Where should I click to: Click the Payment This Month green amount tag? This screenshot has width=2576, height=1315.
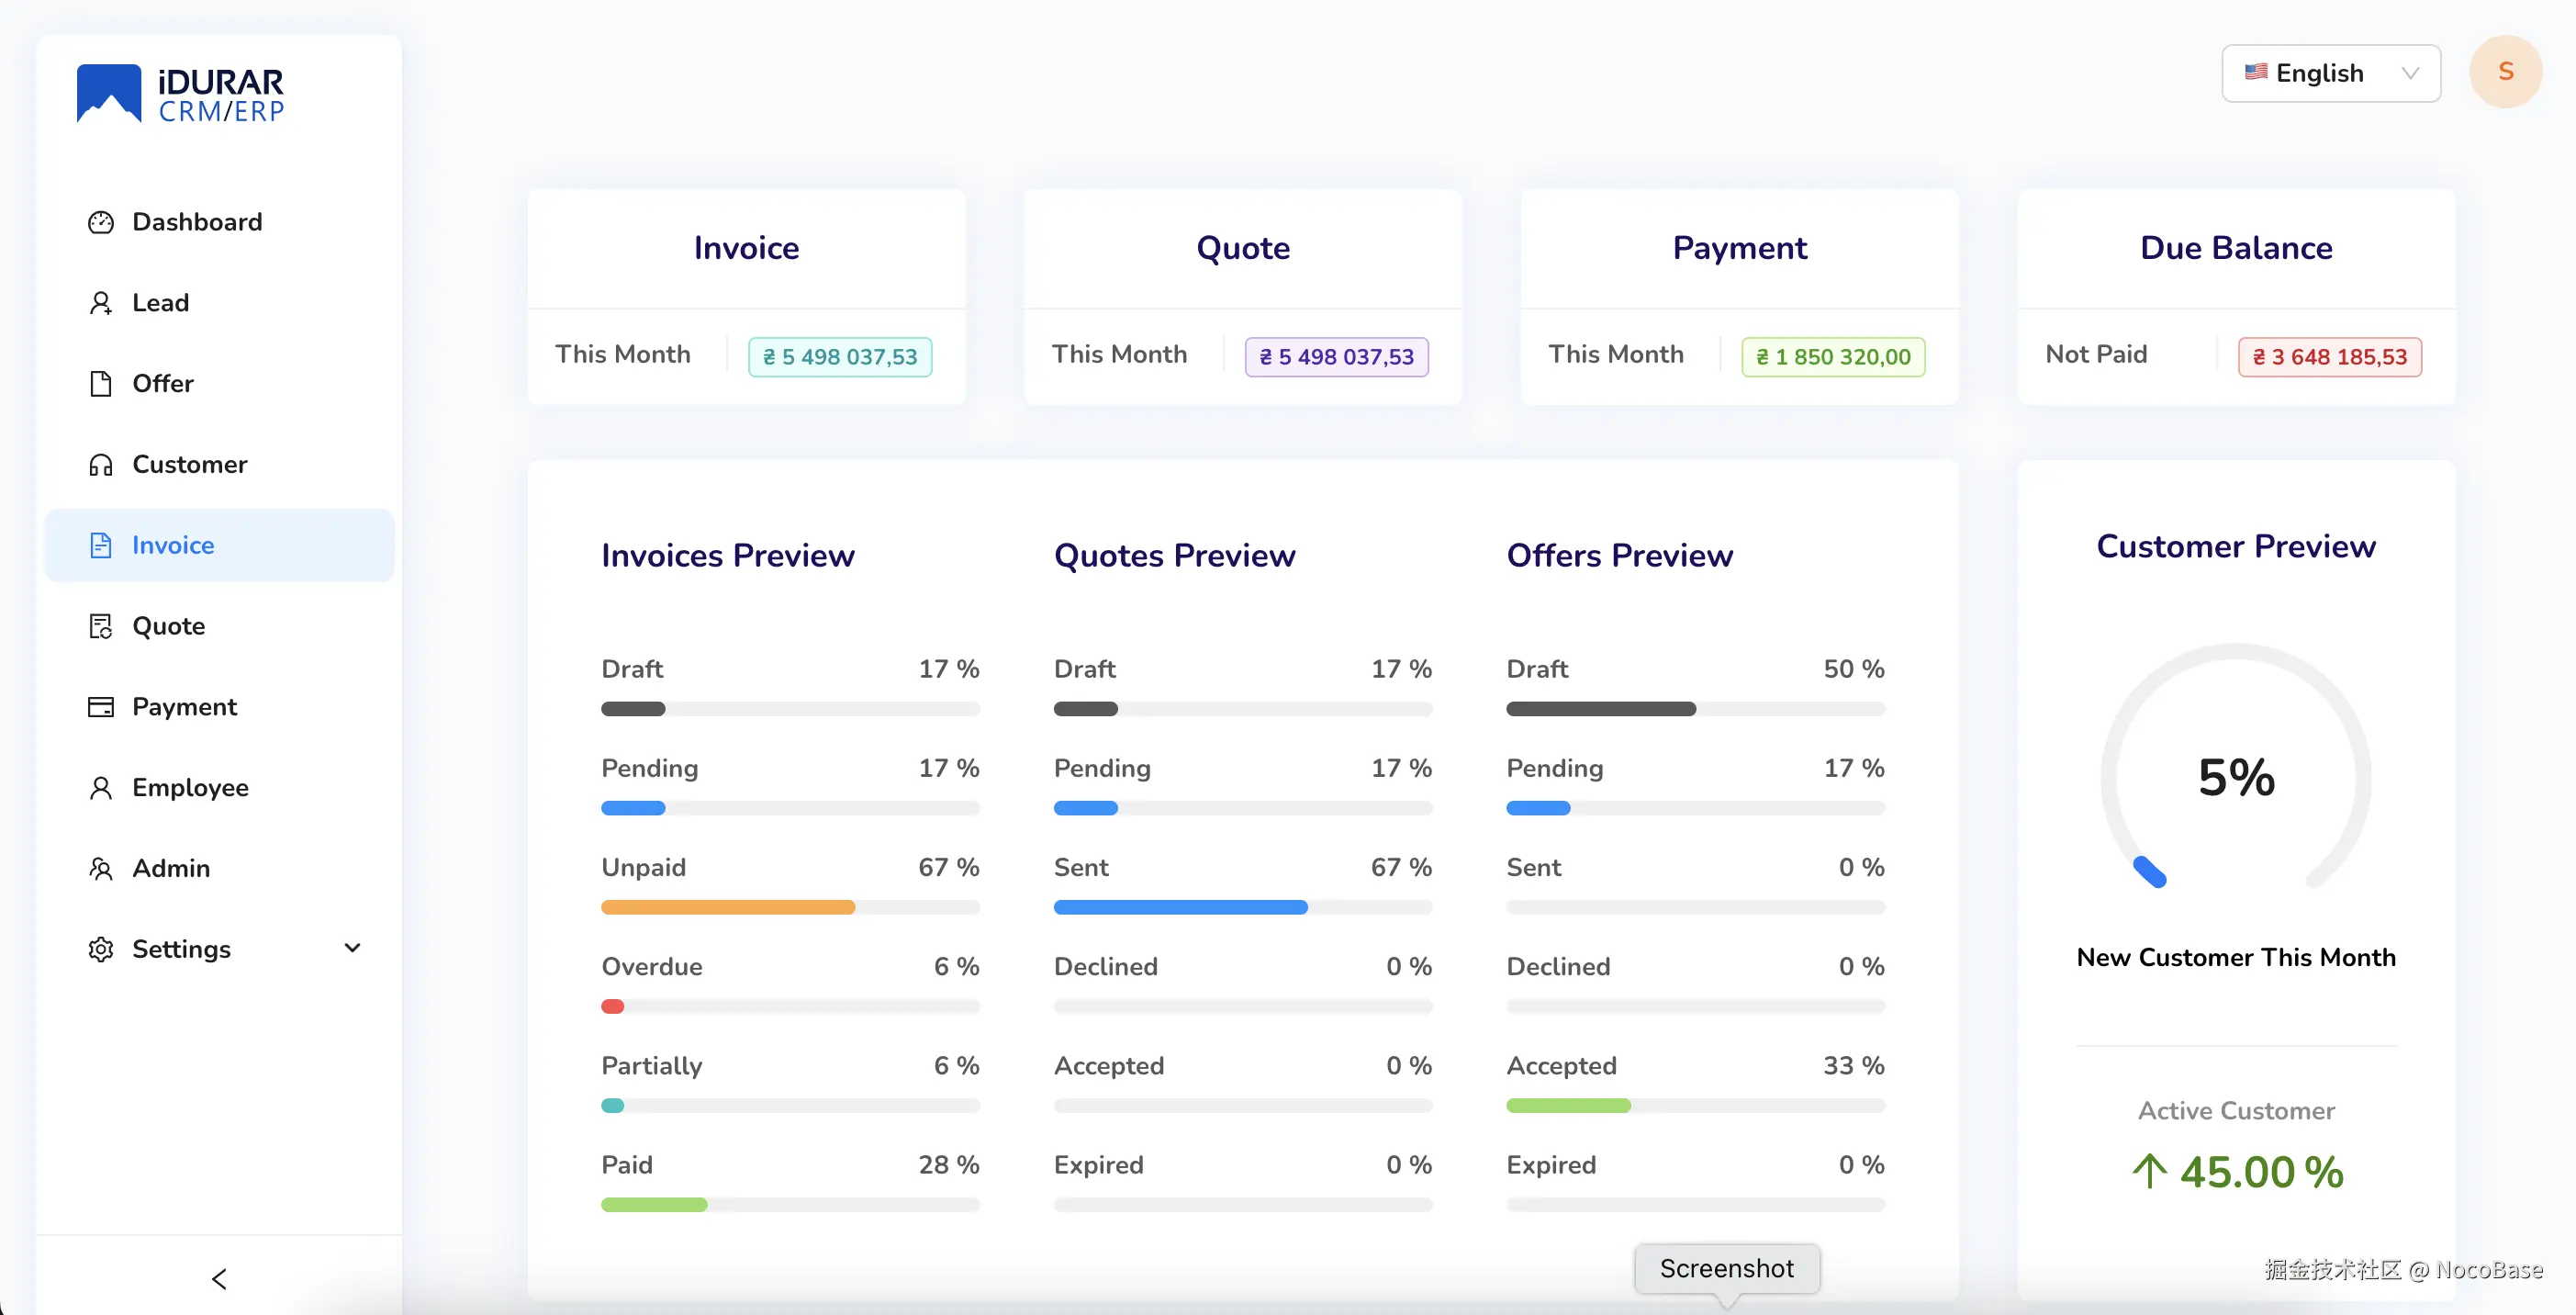pyautogui.click(x=1833, y=357)
